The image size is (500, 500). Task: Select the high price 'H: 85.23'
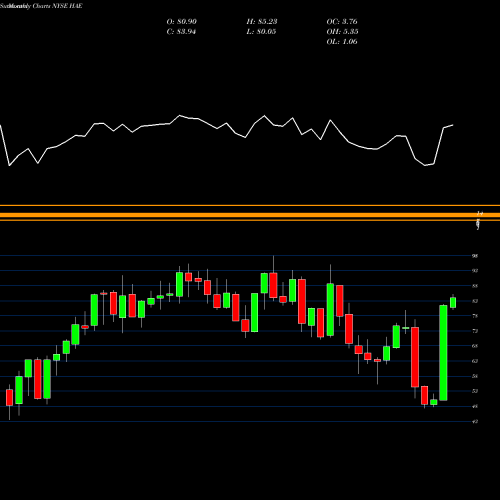[262, 22]
